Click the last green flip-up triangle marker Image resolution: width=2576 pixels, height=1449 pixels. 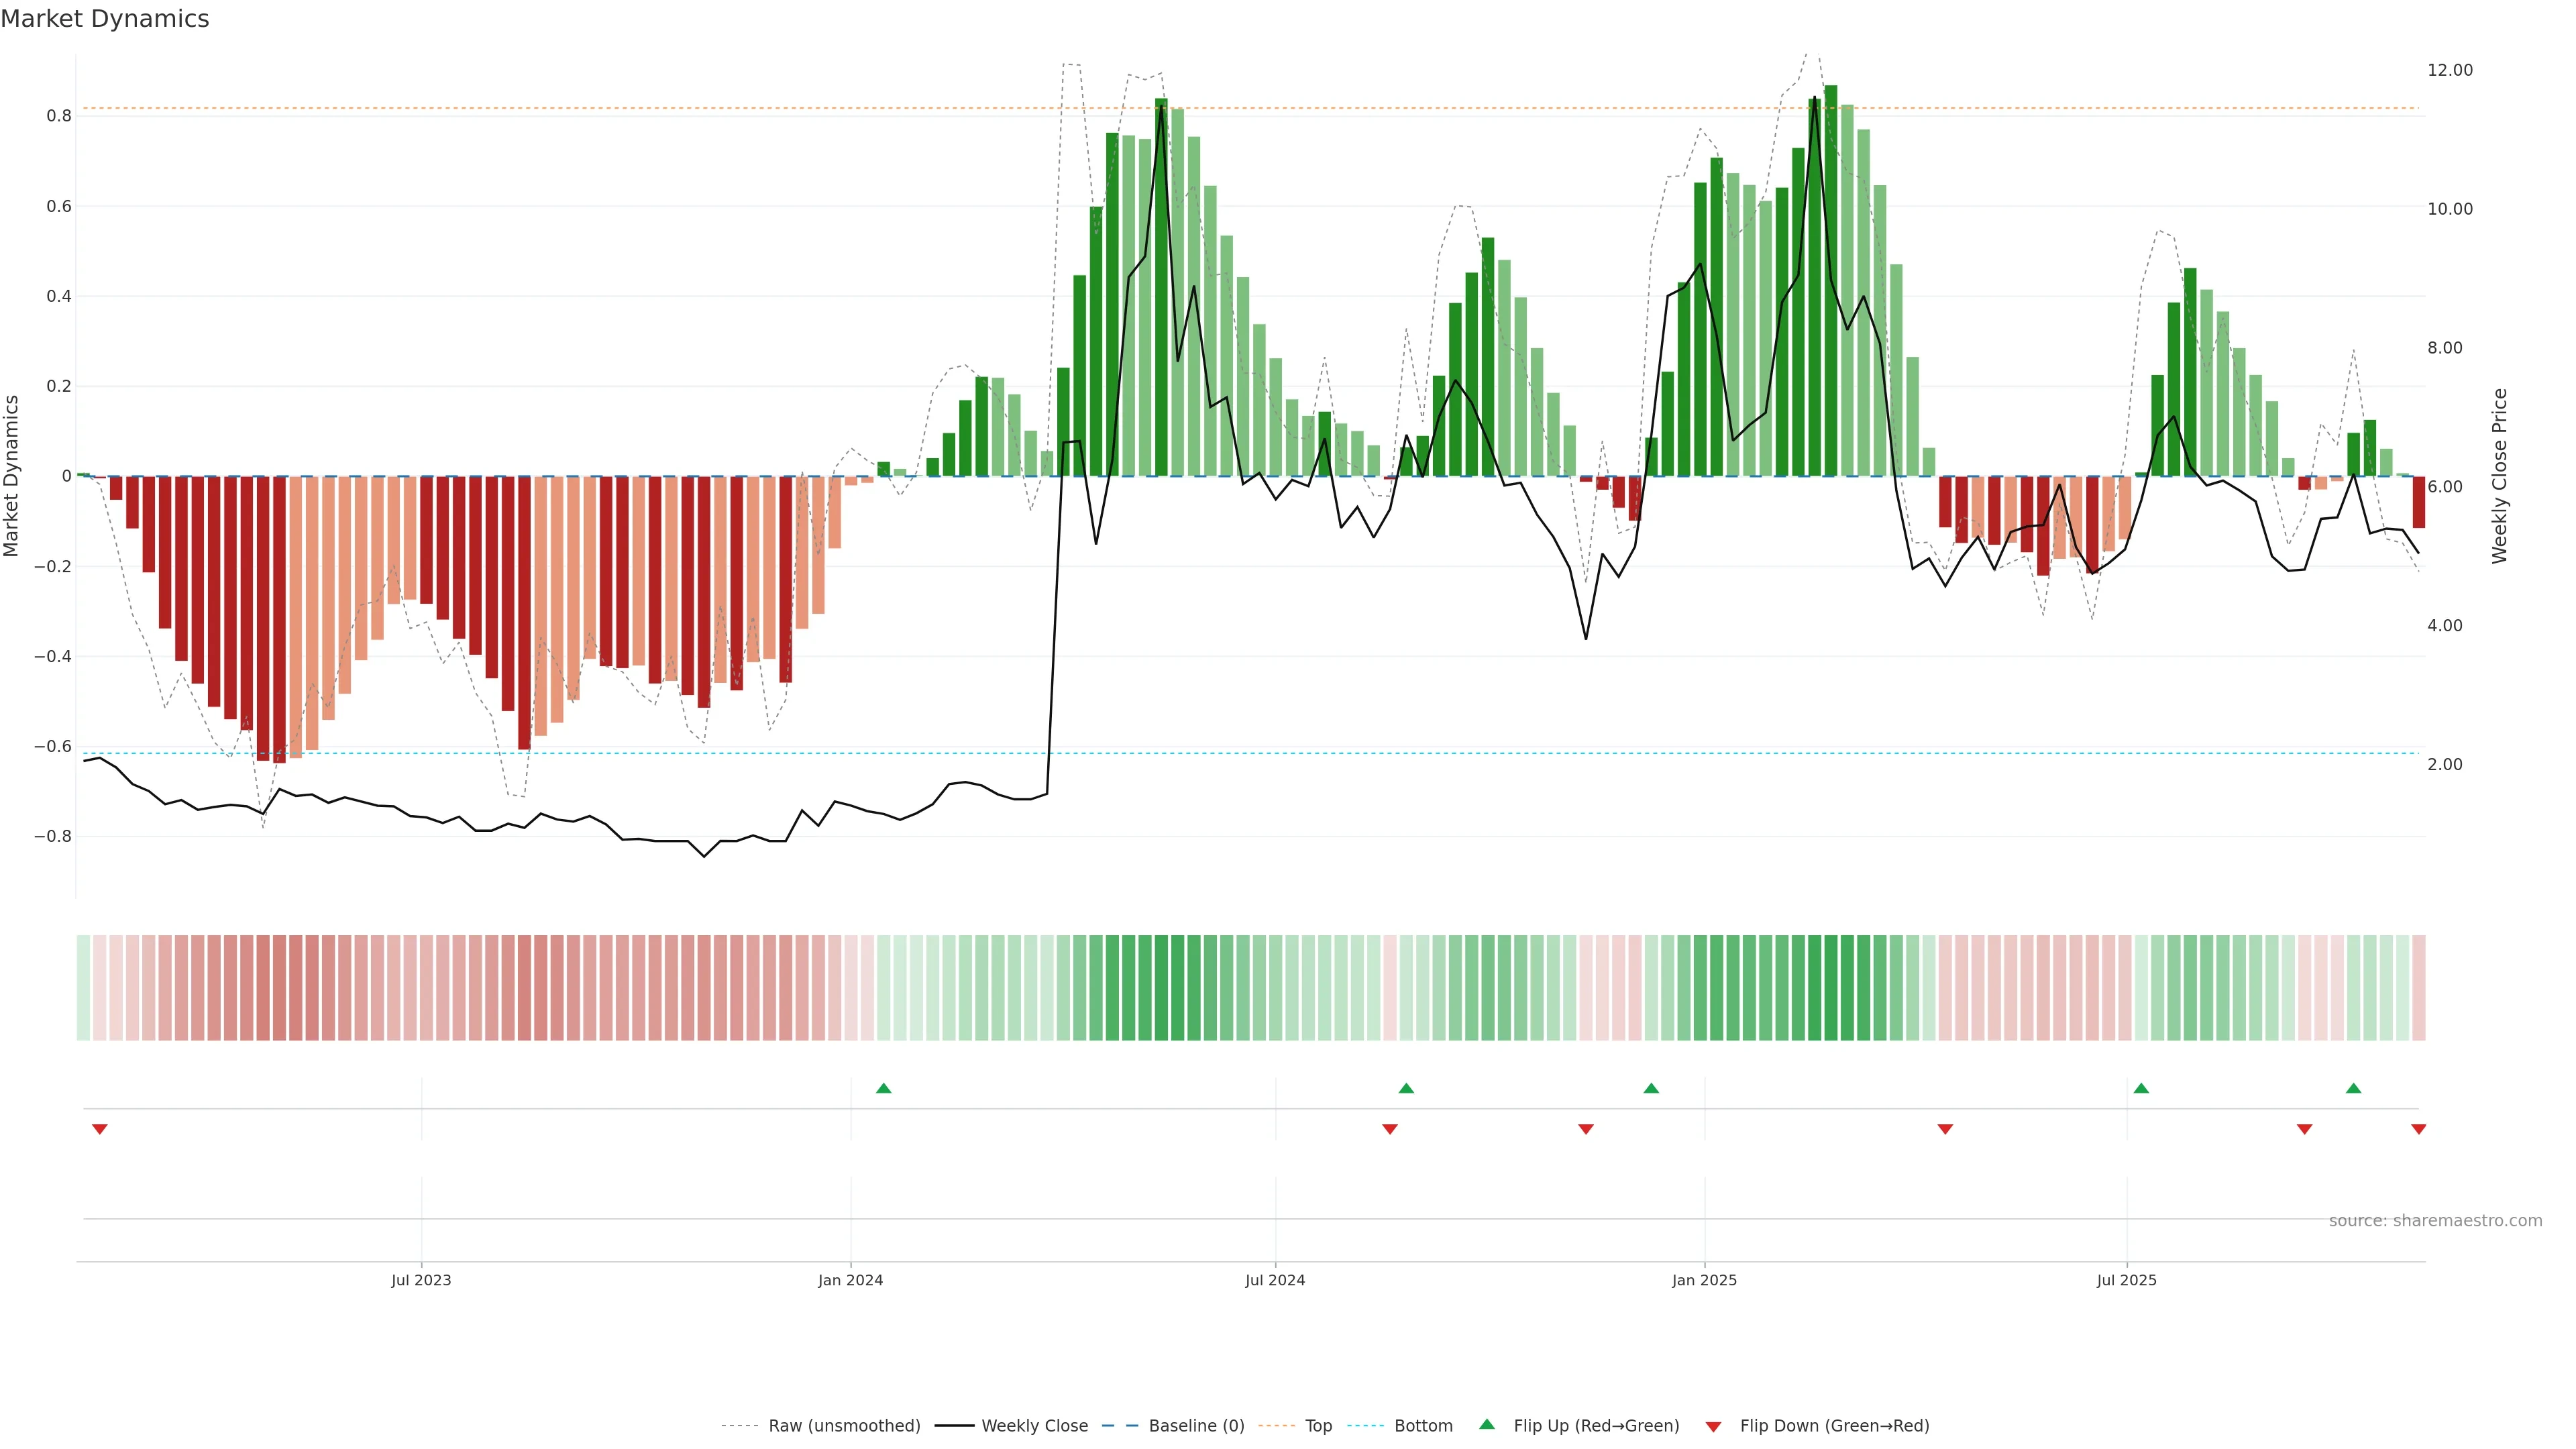pyautogui.click(x=2353, y=1088)
